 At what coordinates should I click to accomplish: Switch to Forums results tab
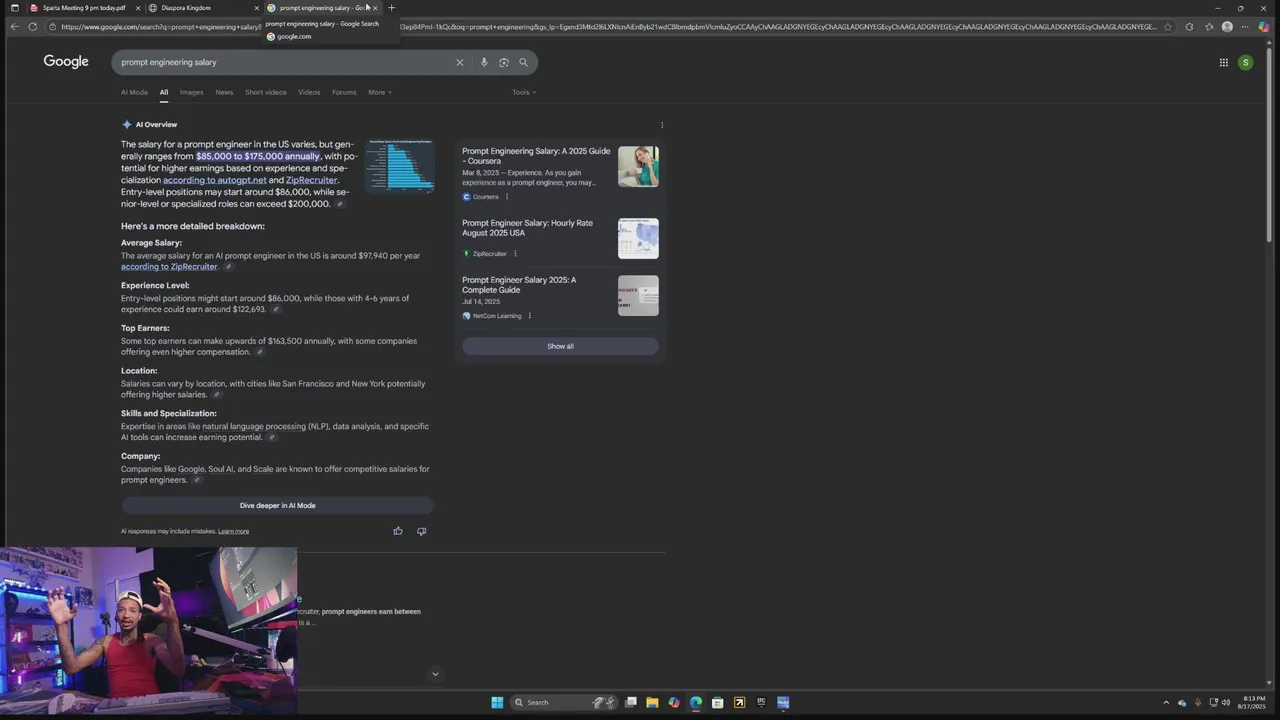point(344,92)
